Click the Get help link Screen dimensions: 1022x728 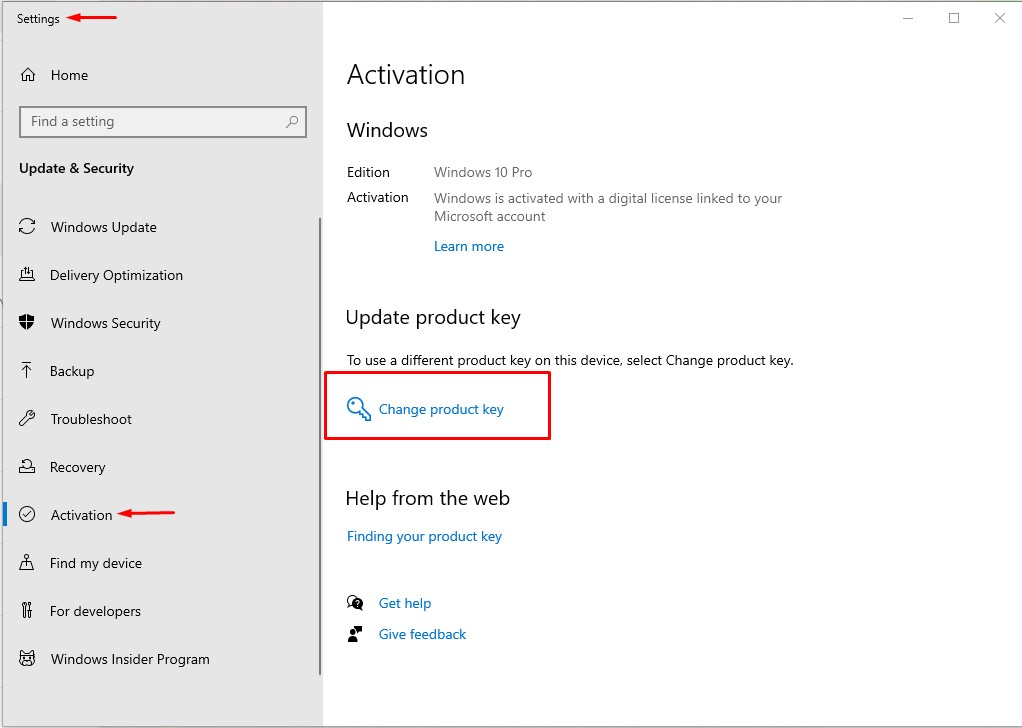click(405, 604)
